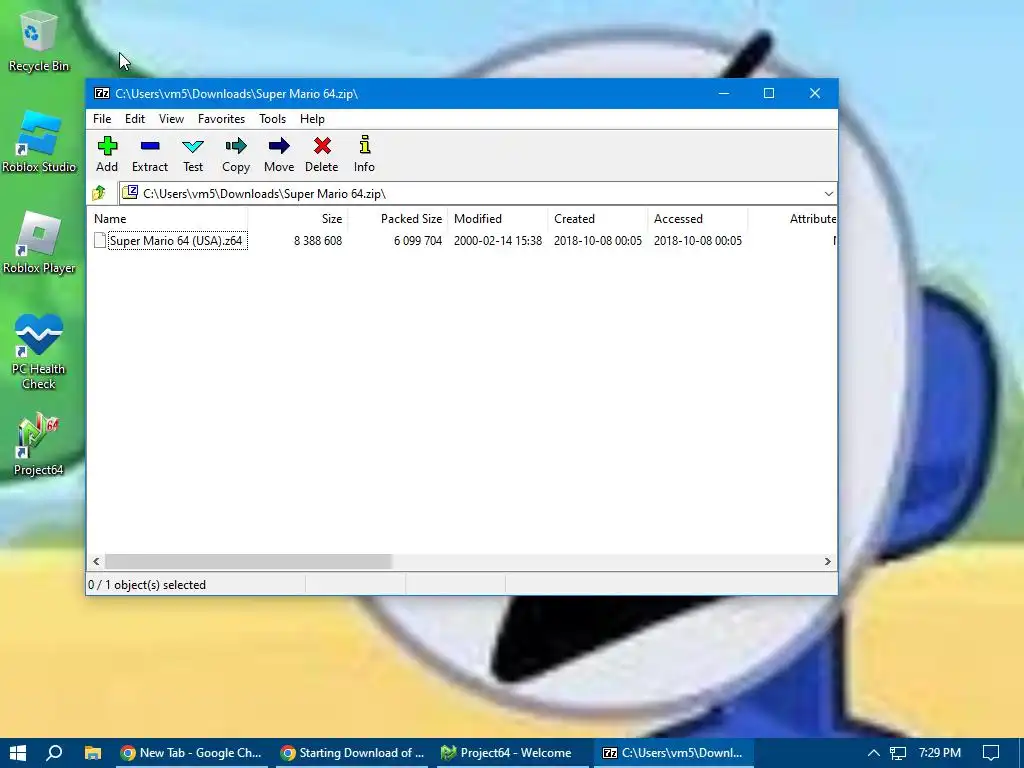The width and height of the screenshot is (1024, 768).
Task: Open the notification center icon
Action: [x=991, y=753]
